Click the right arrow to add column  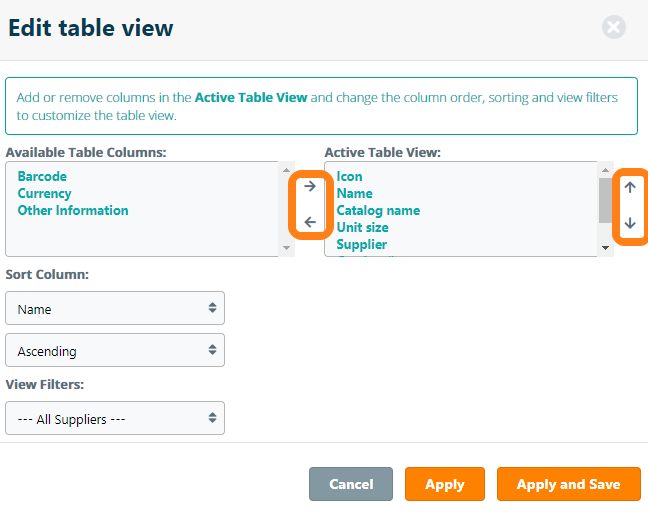click(310, 186)
